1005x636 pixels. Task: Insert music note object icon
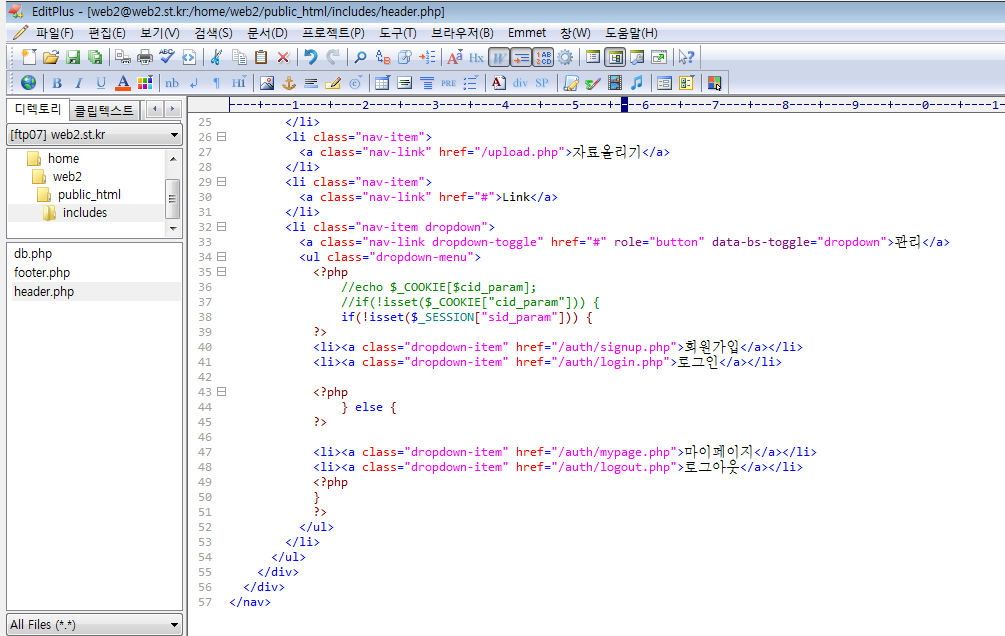click(x=636, y=83)
